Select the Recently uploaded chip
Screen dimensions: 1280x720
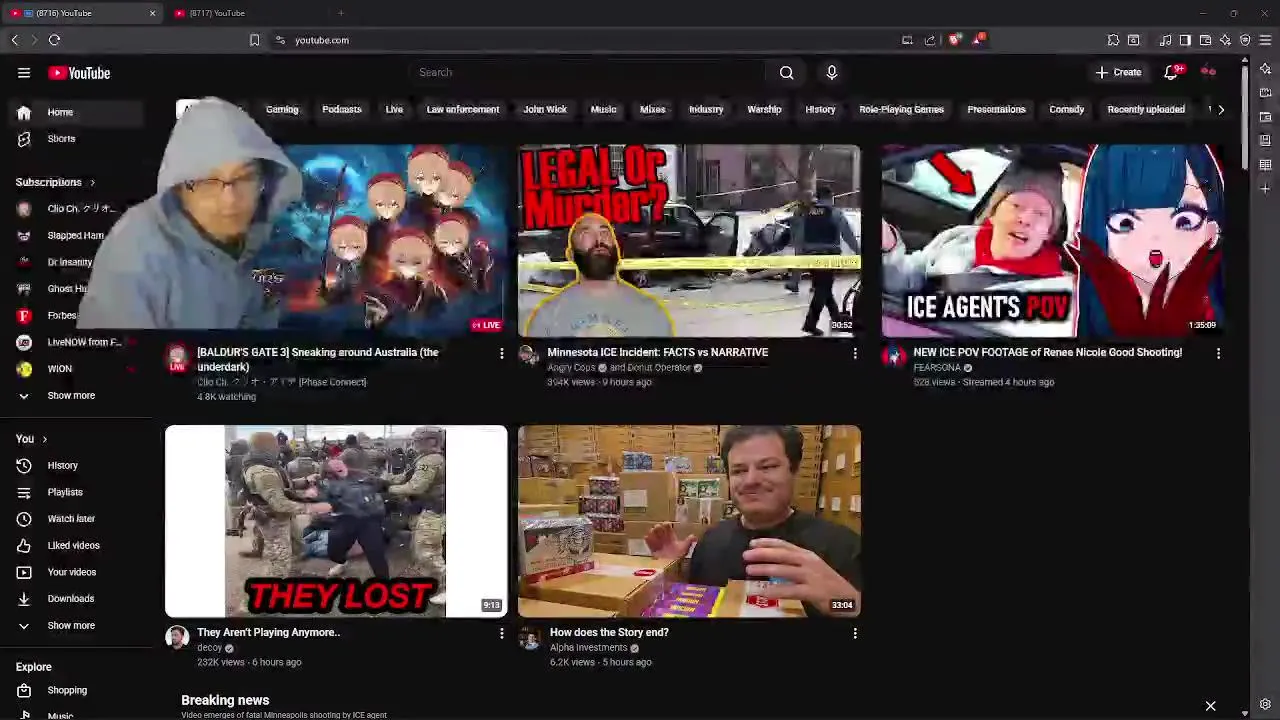(1146, 109)
